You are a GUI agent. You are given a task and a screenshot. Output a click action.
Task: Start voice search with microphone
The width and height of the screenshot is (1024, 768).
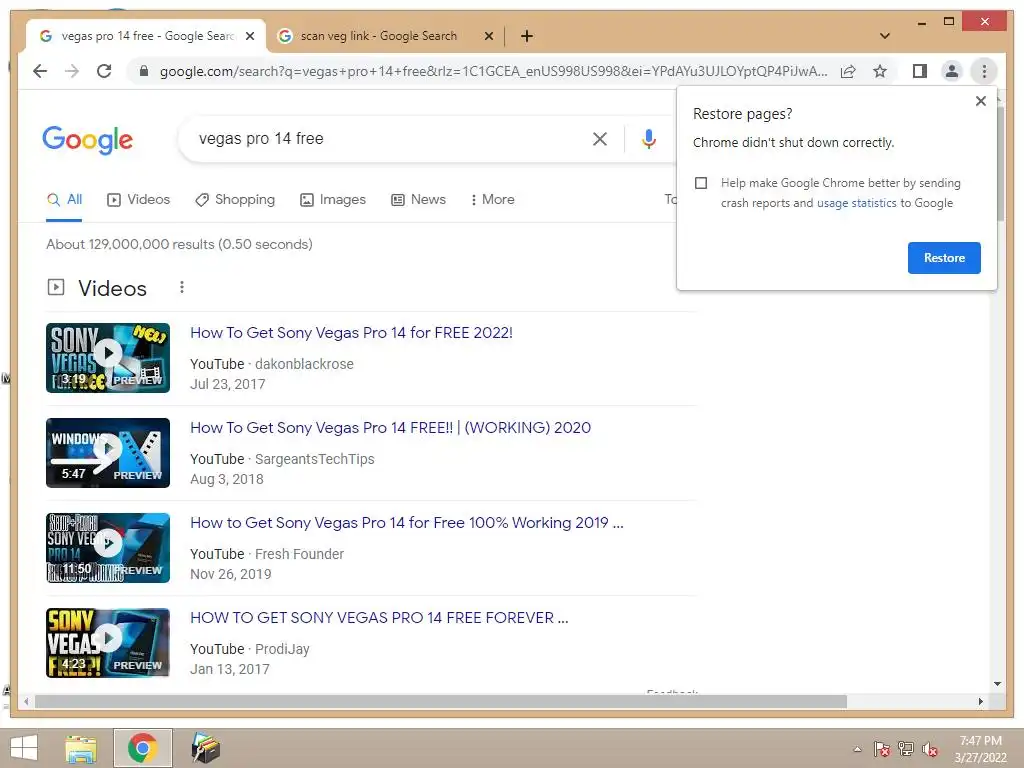click(648, 138)
